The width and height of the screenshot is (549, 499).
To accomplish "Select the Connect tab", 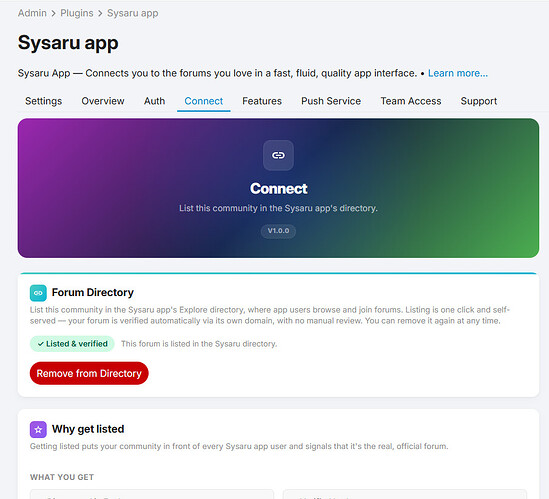I will click(204, 101).
